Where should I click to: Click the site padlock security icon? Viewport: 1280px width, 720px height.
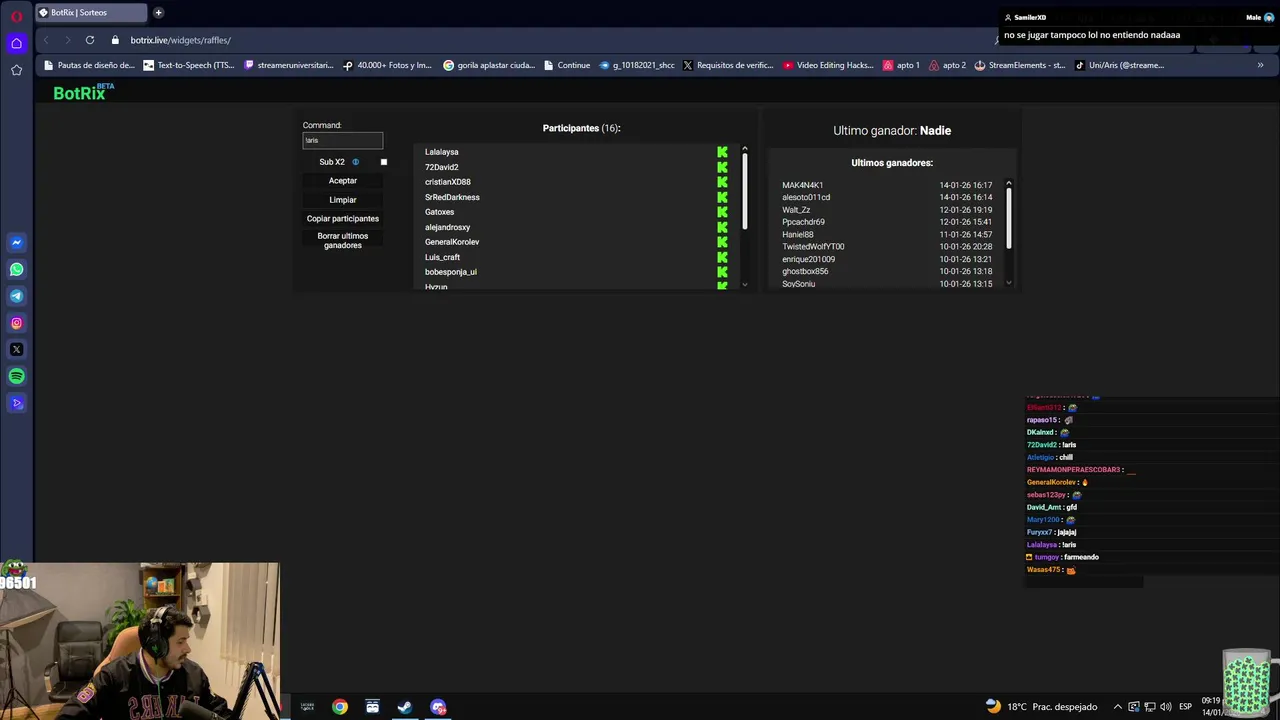pyautogui.click(x=115, y=40)
